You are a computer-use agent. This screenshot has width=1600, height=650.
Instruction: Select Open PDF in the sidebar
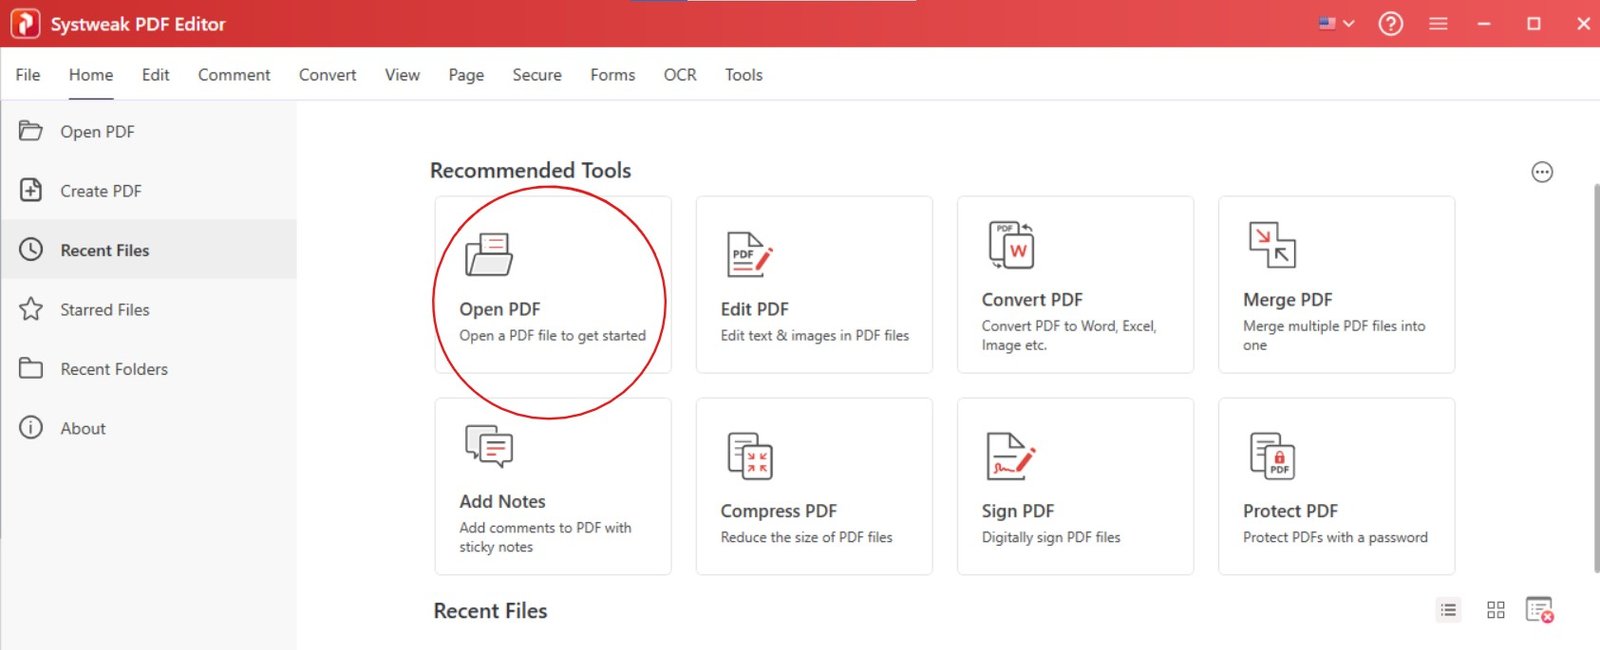click(x=149, y=131)
